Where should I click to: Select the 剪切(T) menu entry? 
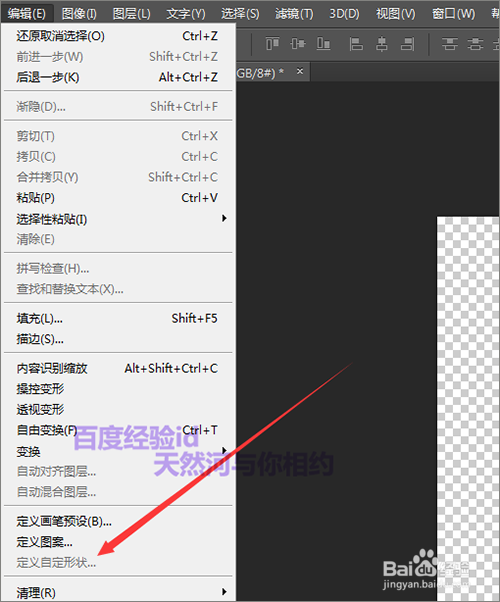pyautogui.click(x=118, y=136)
